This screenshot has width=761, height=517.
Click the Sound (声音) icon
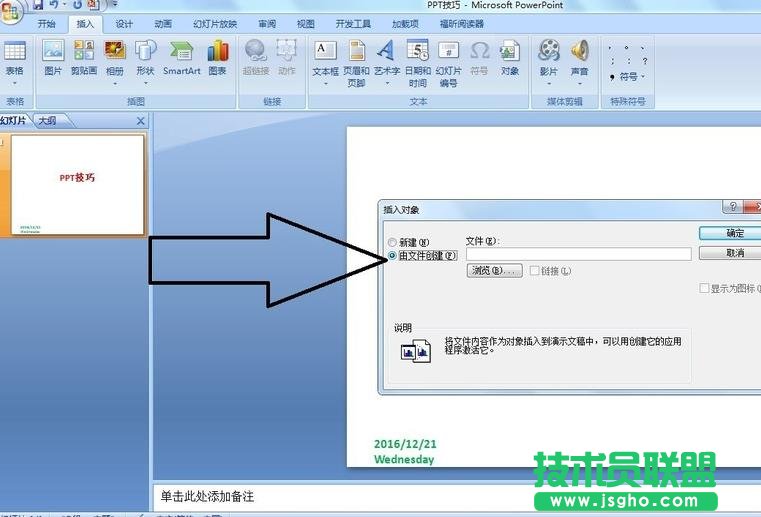click(x=579, y=51)
